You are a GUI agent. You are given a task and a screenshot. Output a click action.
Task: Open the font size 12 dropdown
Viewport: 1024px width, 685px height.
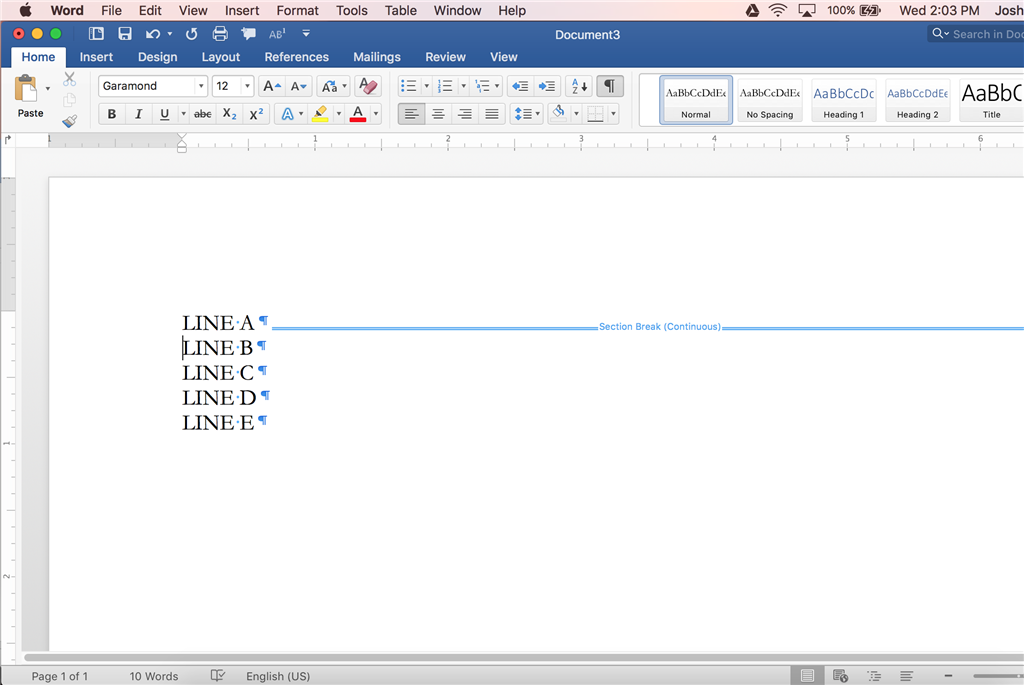pos(247,86)
